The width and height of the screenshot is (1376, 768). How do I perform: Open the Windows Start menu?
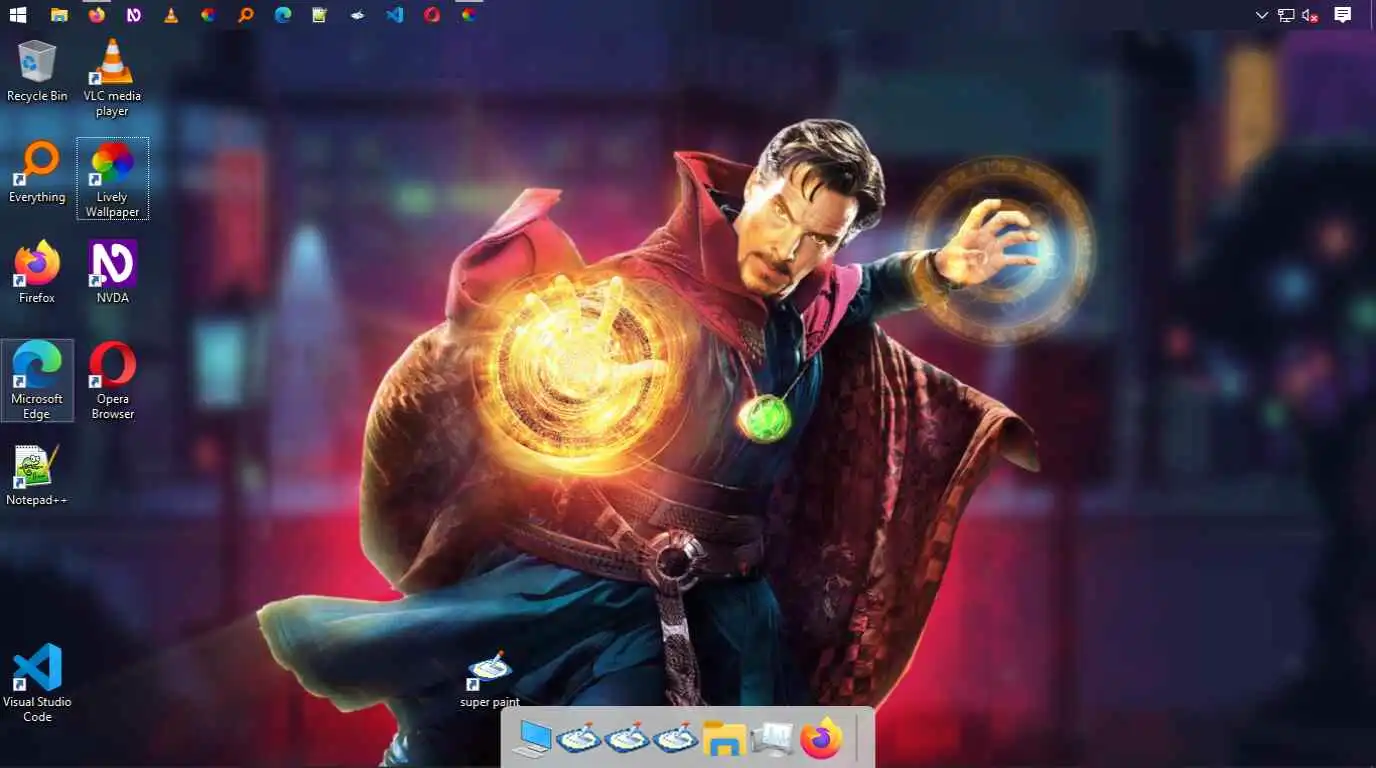pyautogui.click(x=18, y=15)
